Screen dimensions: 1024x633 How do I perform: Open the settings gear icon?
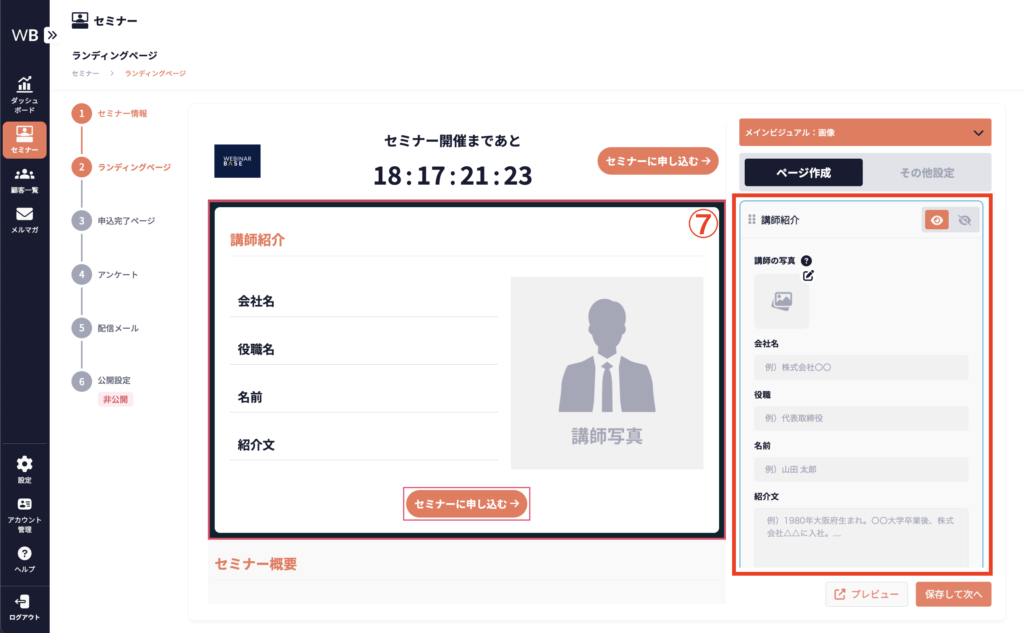click(25, 468)
